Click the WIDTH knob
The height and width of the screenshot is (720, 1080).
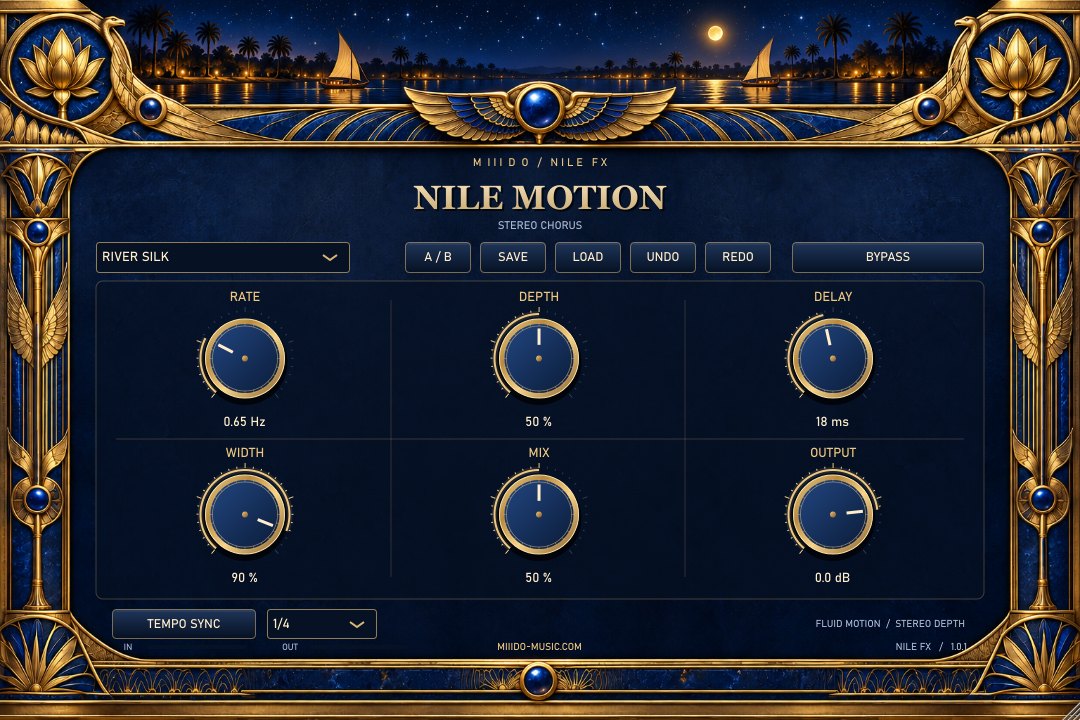pos(245,514)
